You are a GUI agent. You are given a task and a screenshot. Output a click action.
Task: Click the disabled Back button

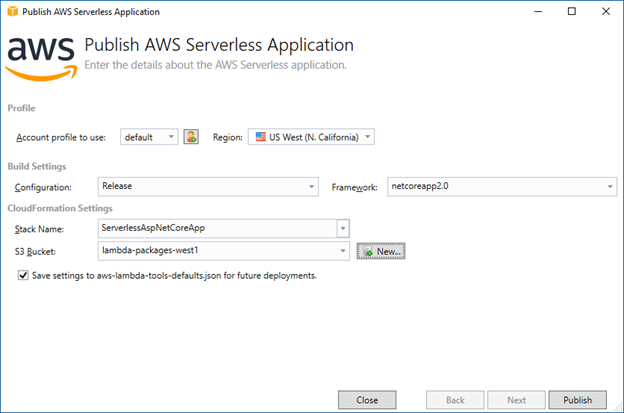tap(455, 400)
